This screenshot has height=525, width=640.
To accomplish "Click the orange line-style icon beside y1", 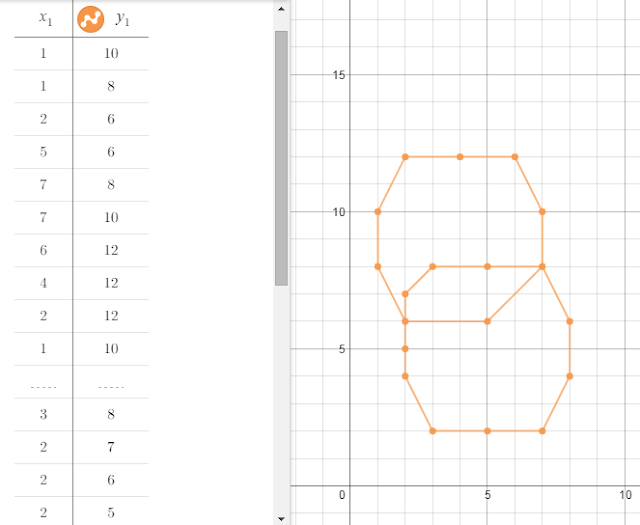I will [x=91, y=19].
